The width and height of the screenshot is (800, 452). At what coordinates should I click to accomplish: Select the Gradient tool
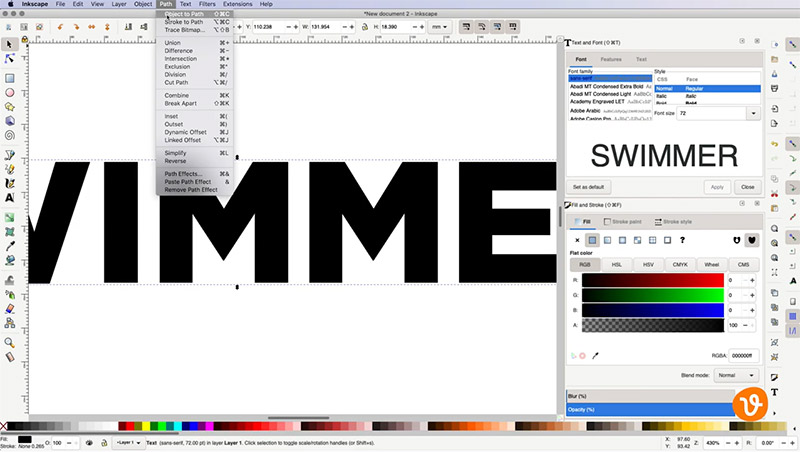9,217
